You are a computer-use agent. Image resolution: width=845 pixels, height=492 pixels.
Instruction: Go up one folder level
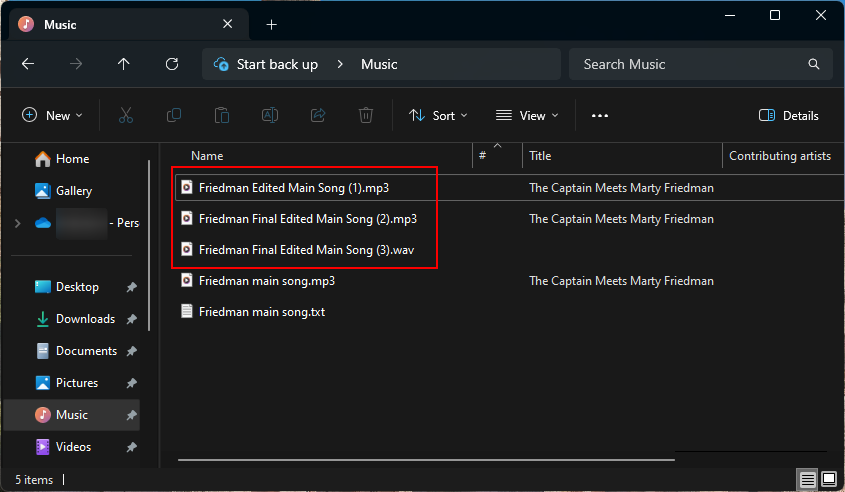[x=124, y=64]
